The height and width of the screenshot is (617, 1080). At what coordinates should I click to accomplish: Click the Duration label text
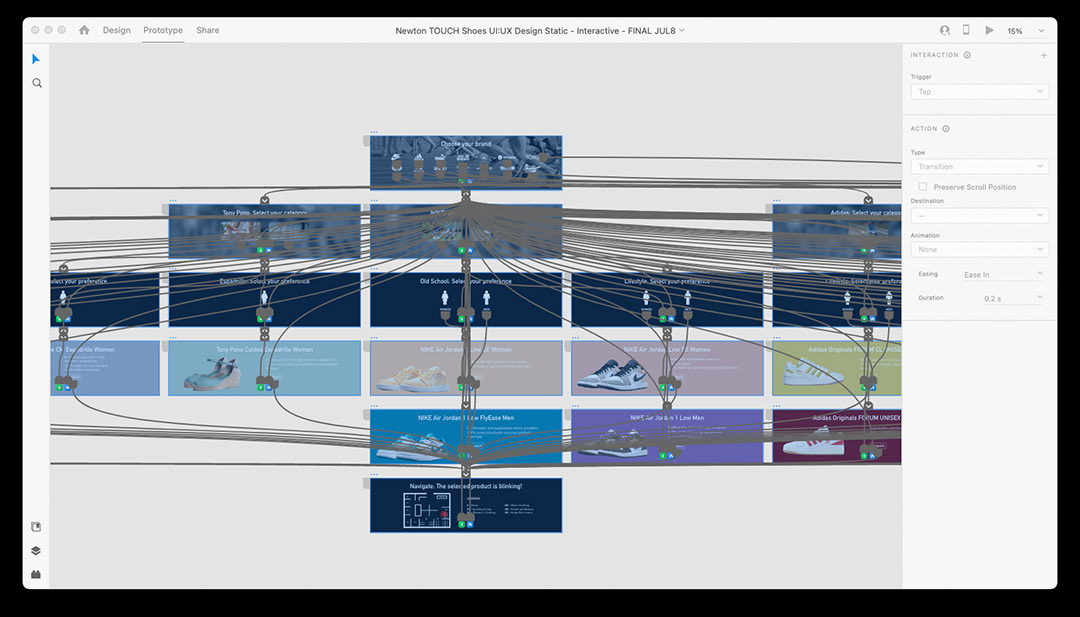(x=931, y=297)
